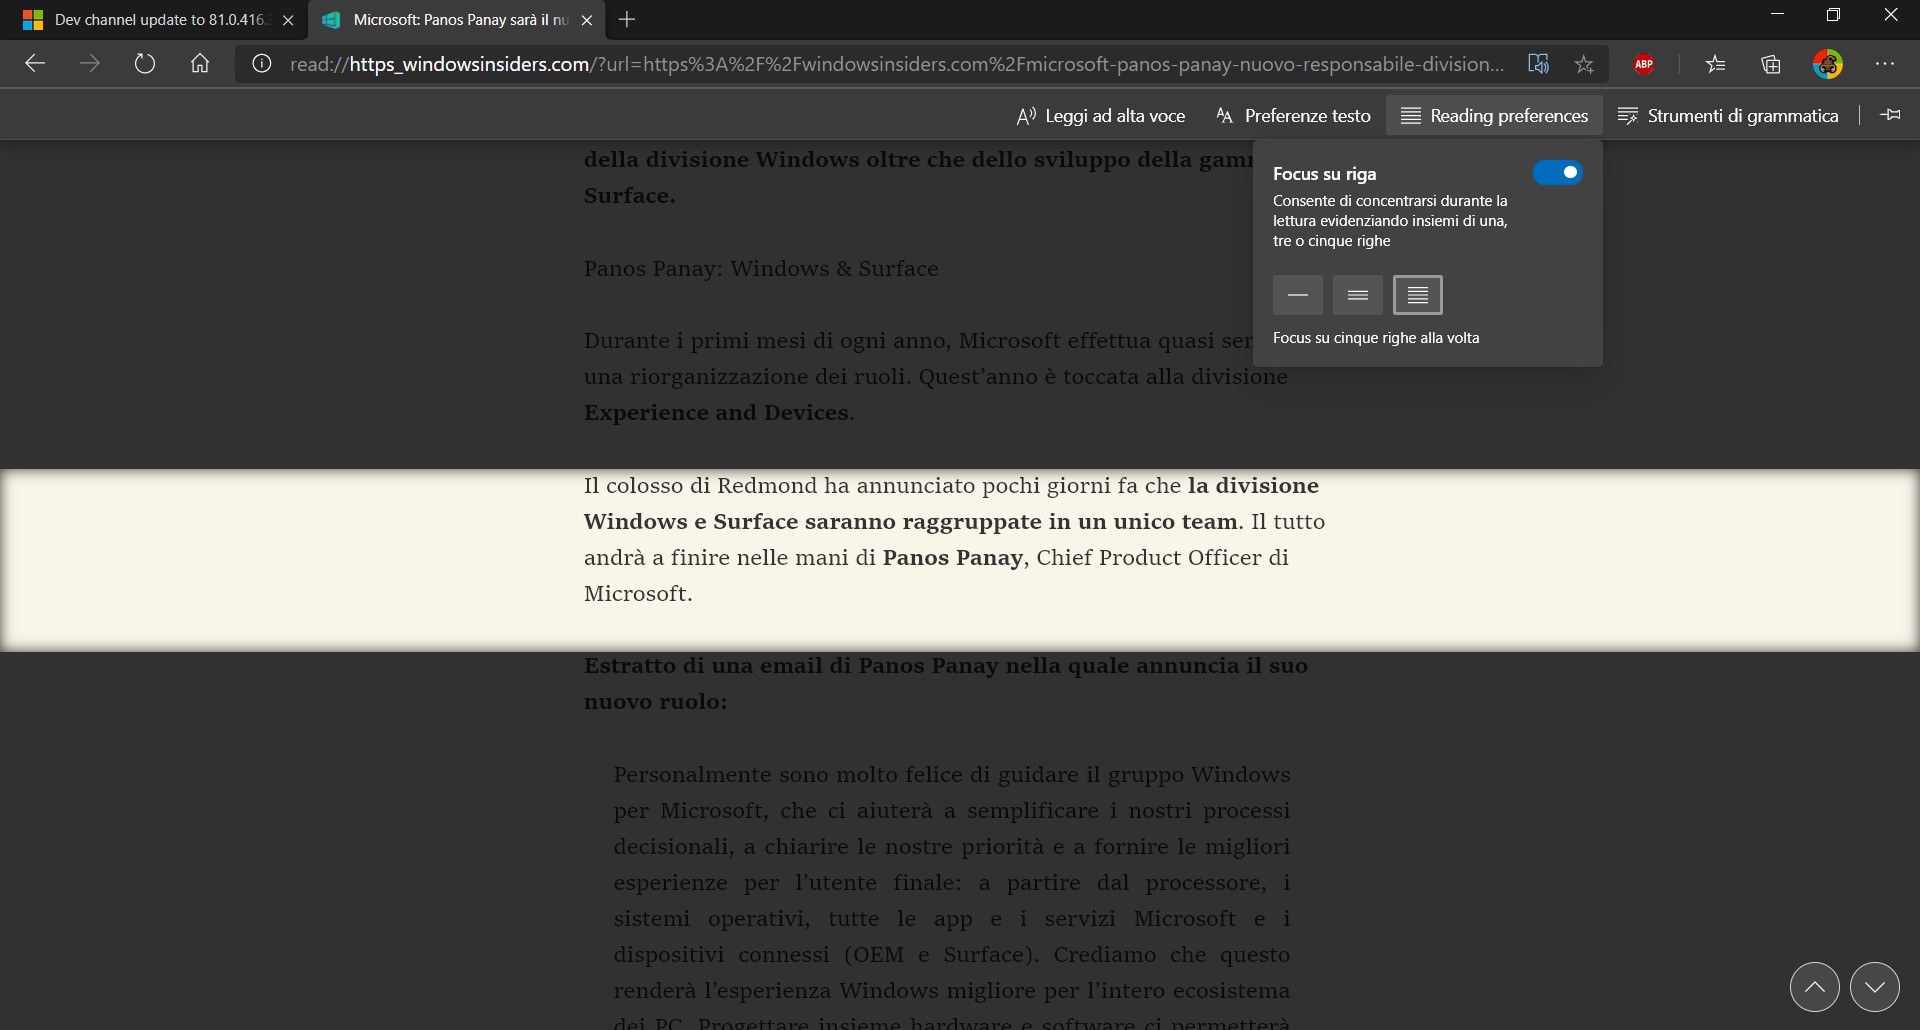Select the Microsoft: Panos Panay tab
The image size is (1920, 1030).
coord(455,20)
